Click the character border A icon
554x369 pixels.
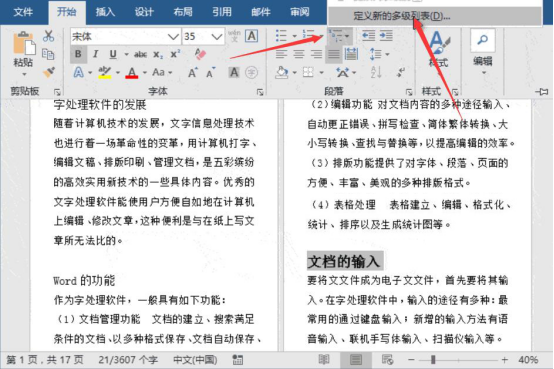coord(252,36)
